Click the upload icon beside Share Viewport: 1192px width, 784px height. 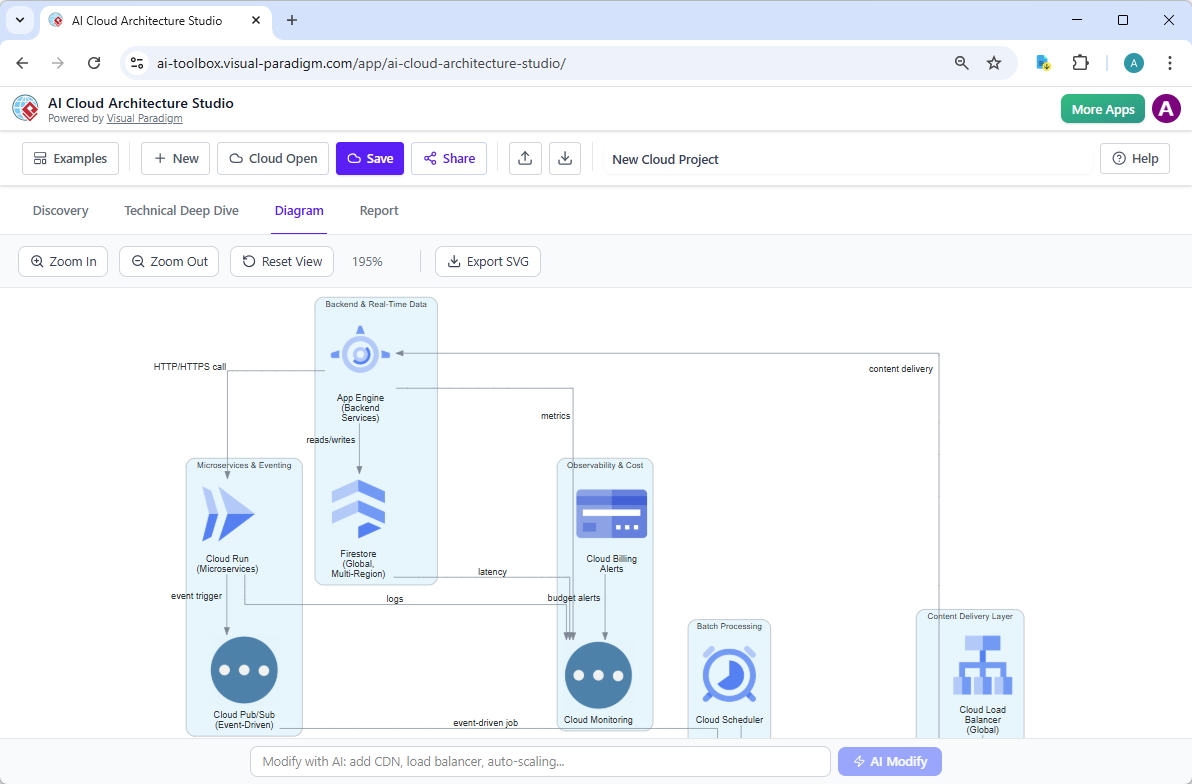point(525,158)
